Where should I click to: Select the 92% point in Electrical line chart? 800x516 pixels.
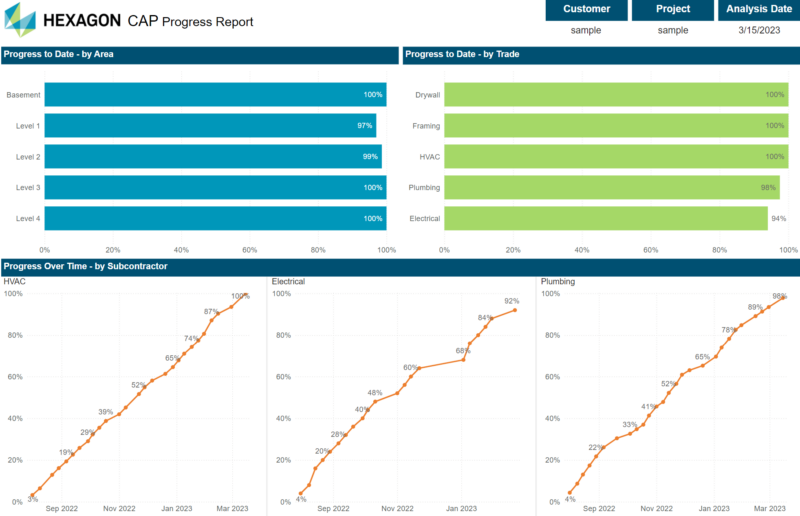[x=515, y=310]
